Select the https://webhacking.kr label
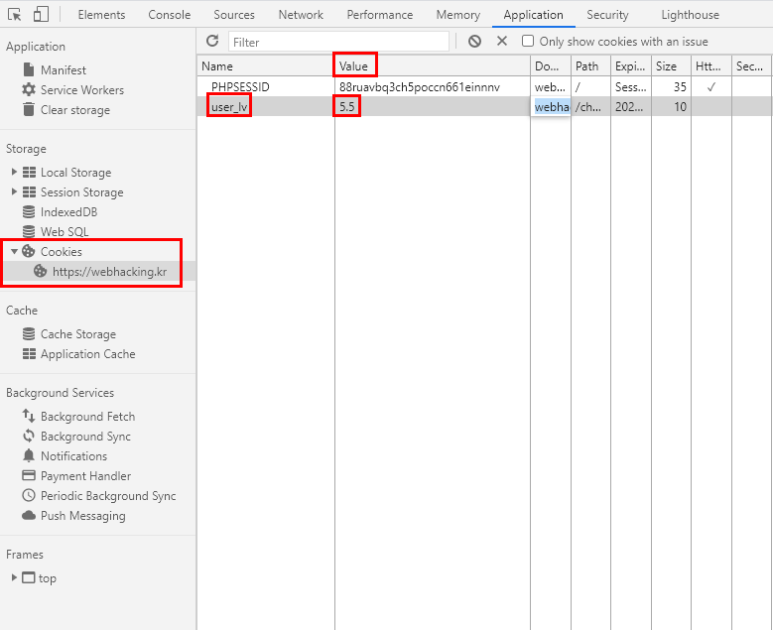The image size is (773, 630). coord(109,272)
